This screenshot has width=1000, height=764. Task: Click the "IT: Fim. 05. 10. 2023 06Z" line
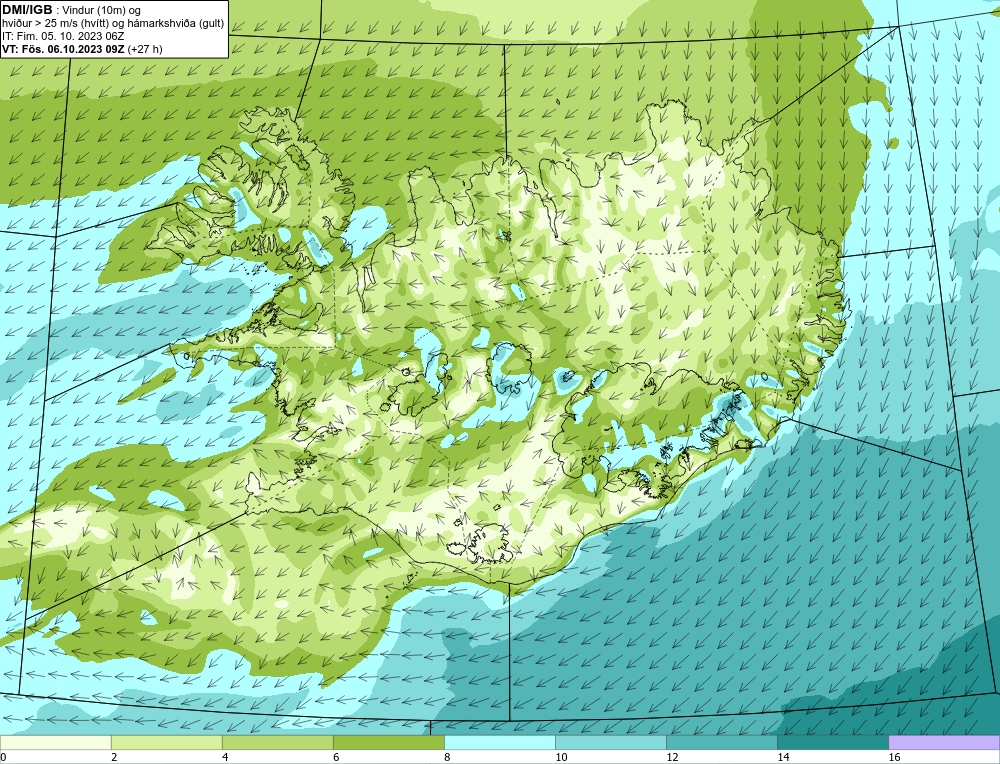[x=63, y=36]
